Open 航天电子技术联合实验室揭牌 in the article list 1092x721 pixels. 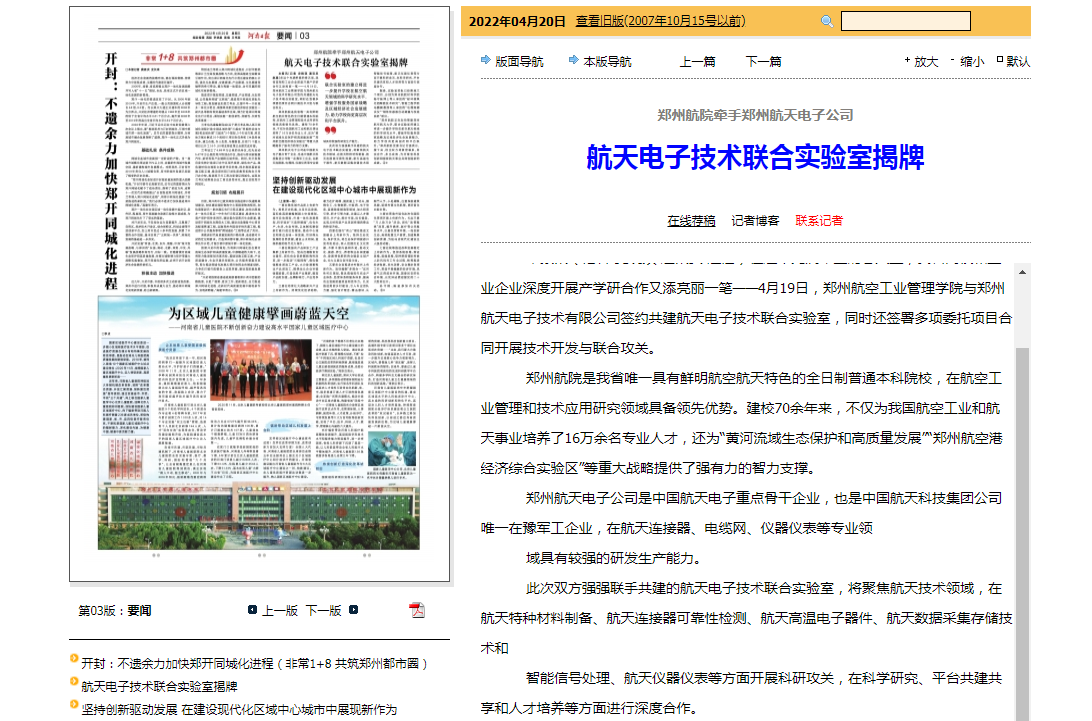tap(159, 686)
